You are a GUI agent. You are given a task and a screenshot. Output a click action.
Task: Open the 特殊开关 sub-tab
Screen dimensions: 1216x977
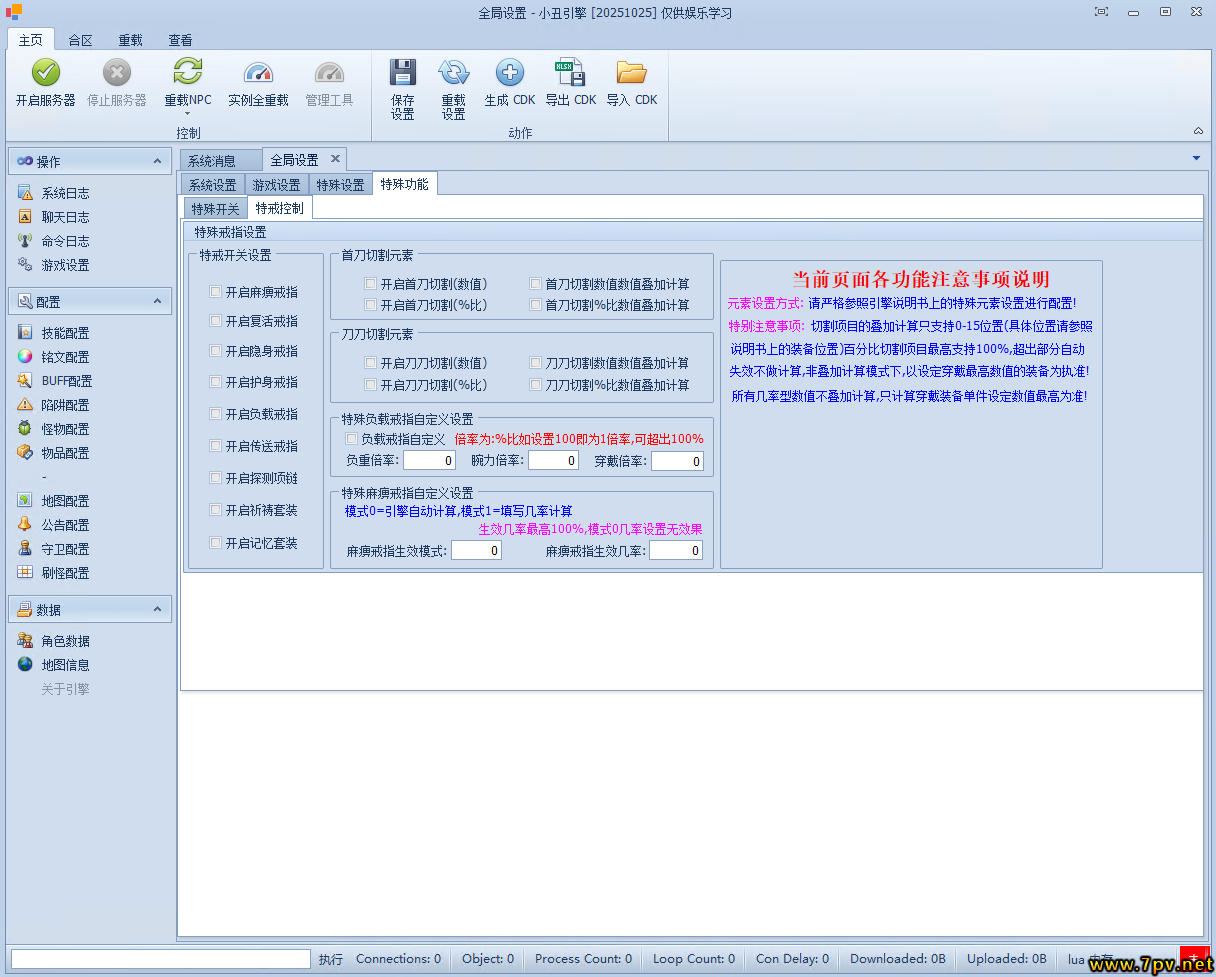tap(215, 208)
